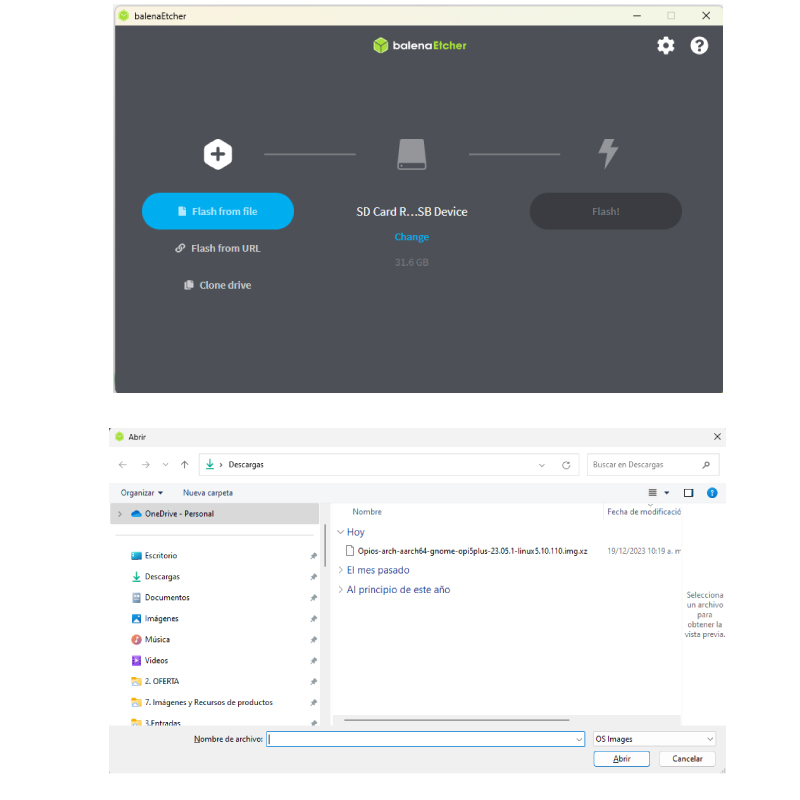Viewport: 800px width, 800px height.
Task: Click the Change drive link
Action: [x=411, y=237]
